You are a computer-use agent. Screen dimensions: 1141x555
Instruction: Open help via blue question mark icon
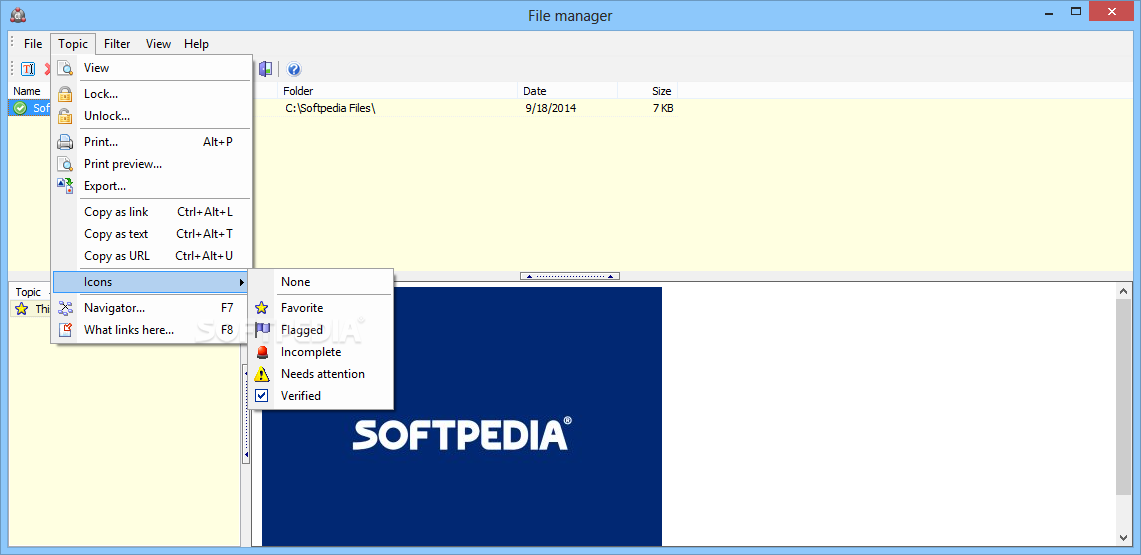(x=294, y=69)
